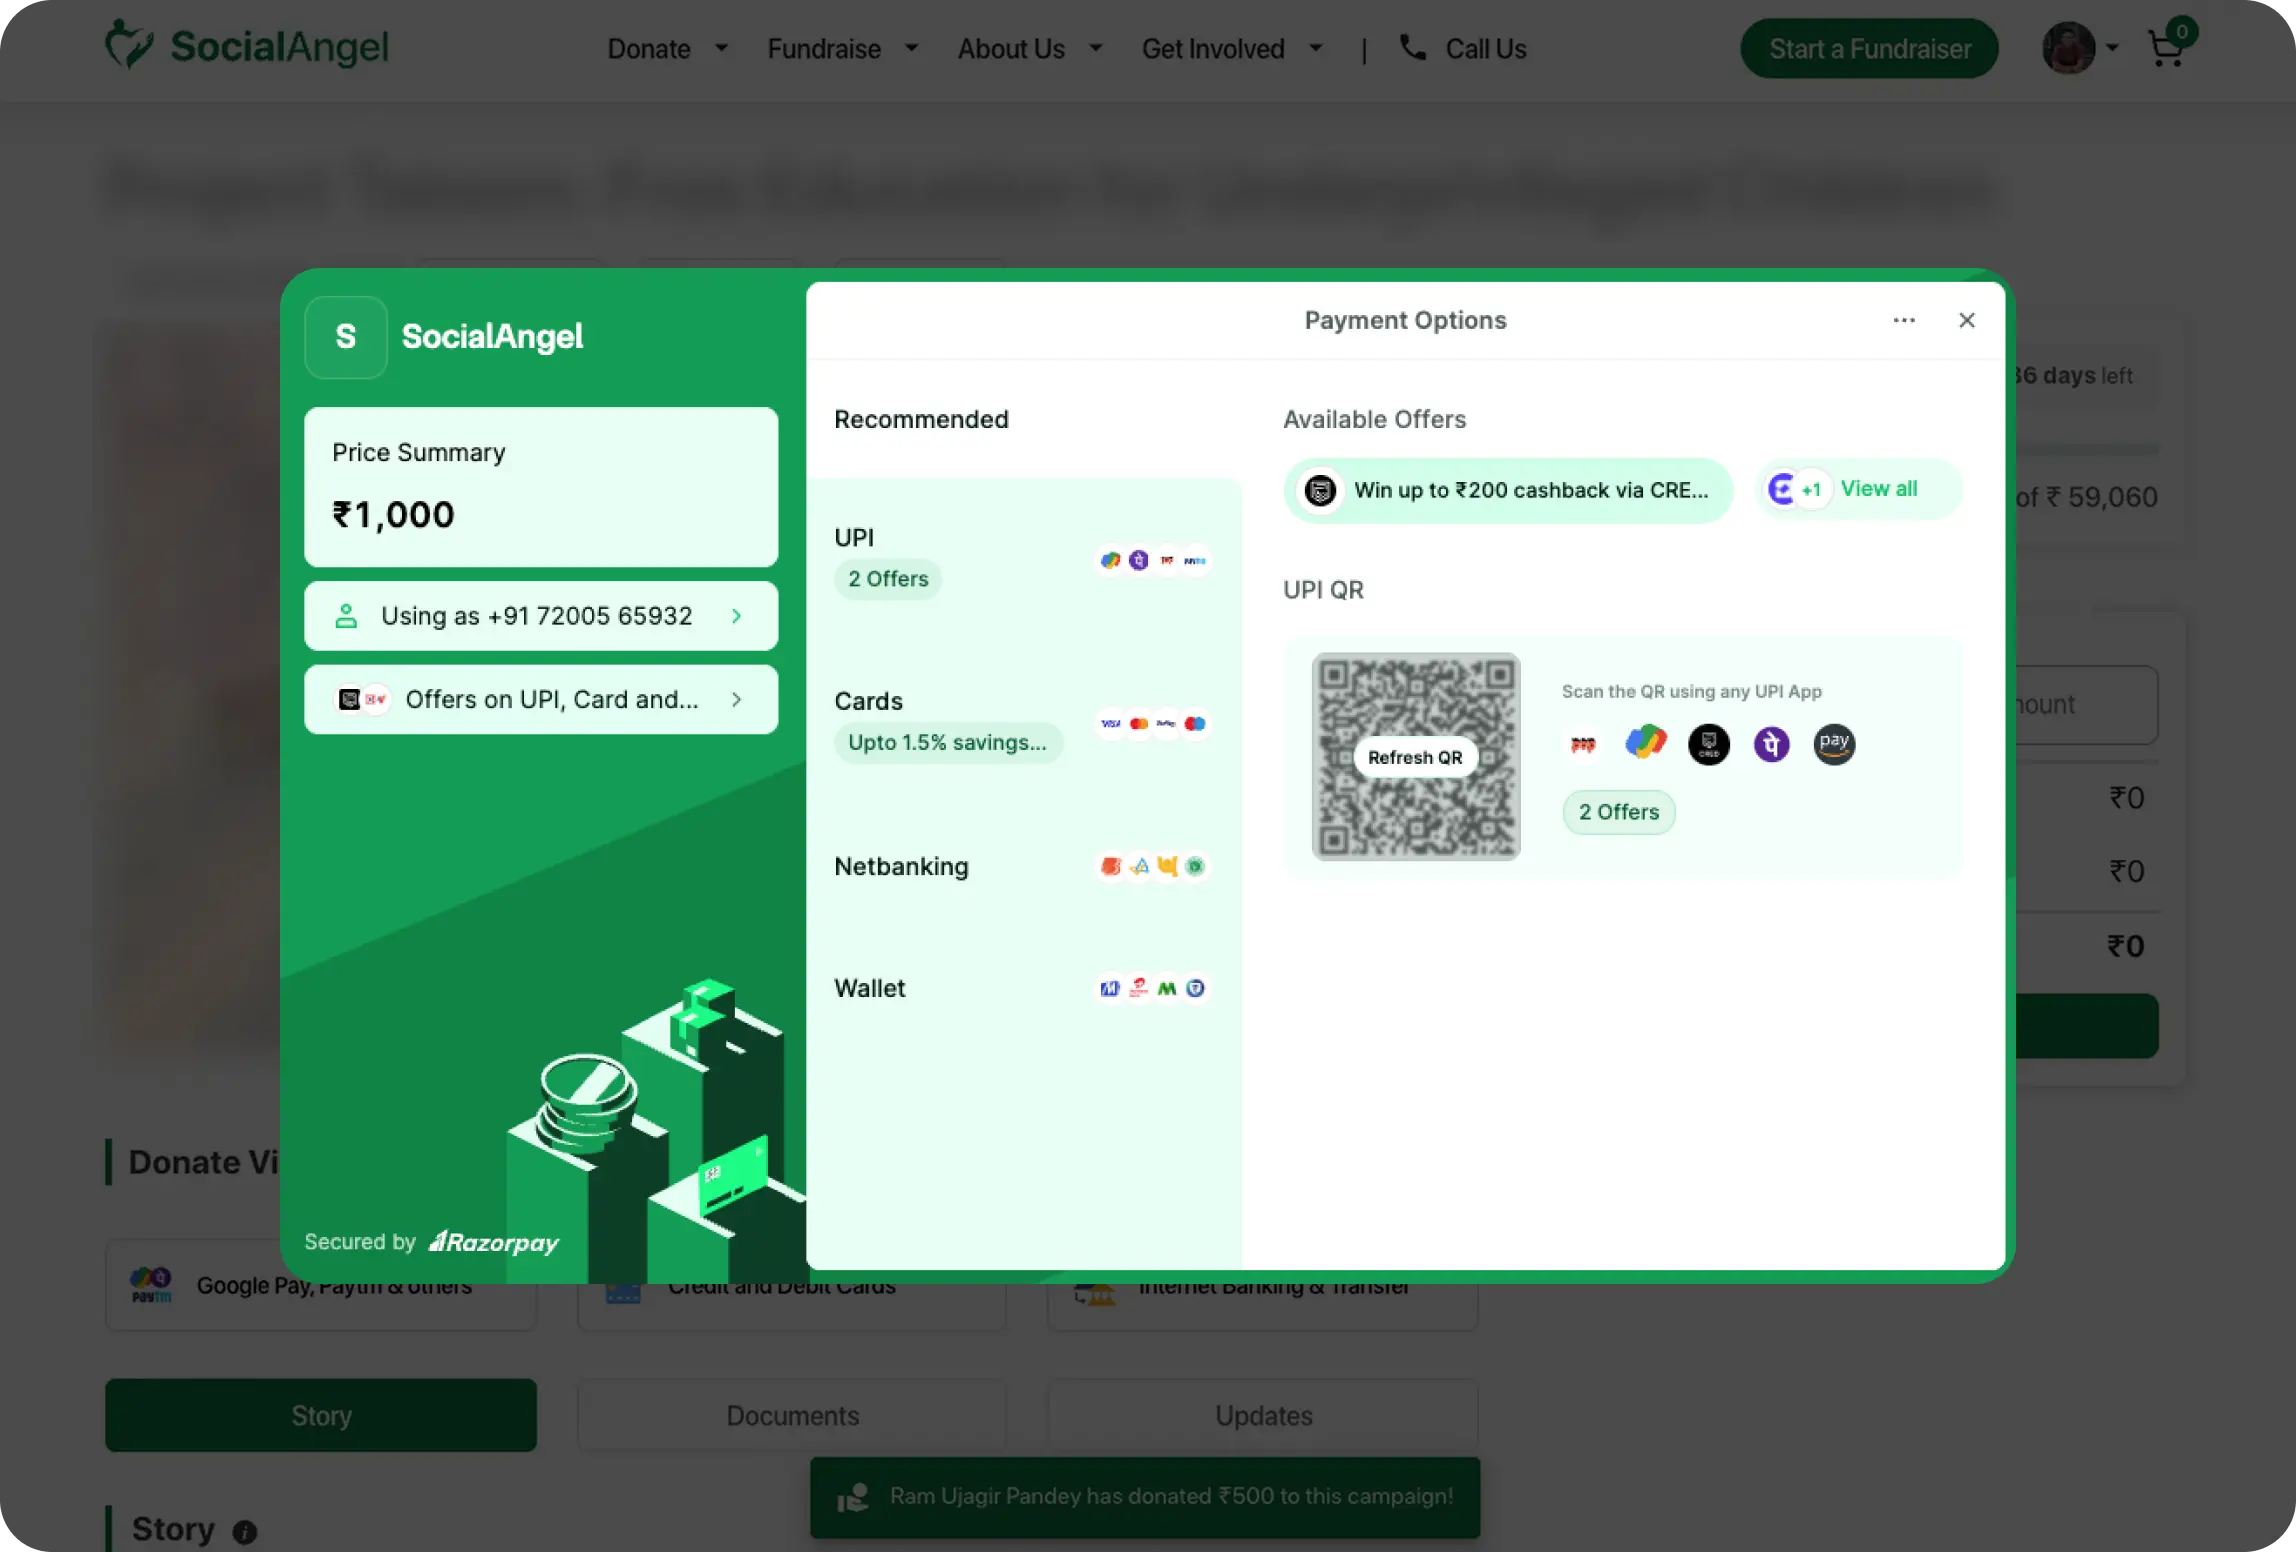Expand the Using as phone number row
This screenshot has width=2296, height=1552.
(x=540, y=616)
